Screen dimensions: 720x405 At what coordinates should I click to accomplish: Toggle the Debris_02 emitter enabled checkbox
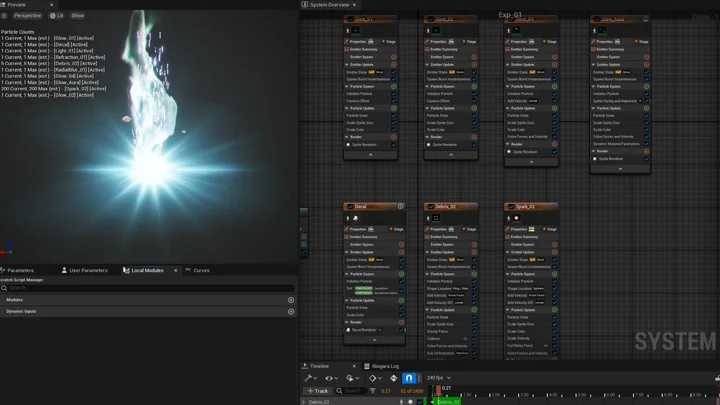coord(431,207)
